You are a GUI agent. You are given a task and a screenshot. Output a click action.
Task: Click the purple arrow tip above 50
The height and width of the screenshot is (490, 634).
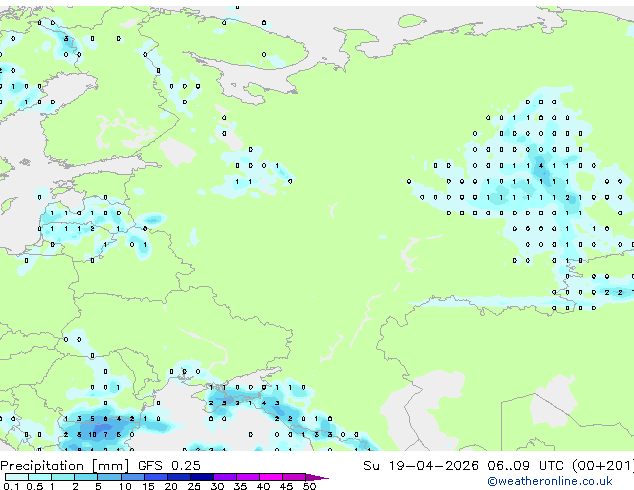[x=317, y=477]
